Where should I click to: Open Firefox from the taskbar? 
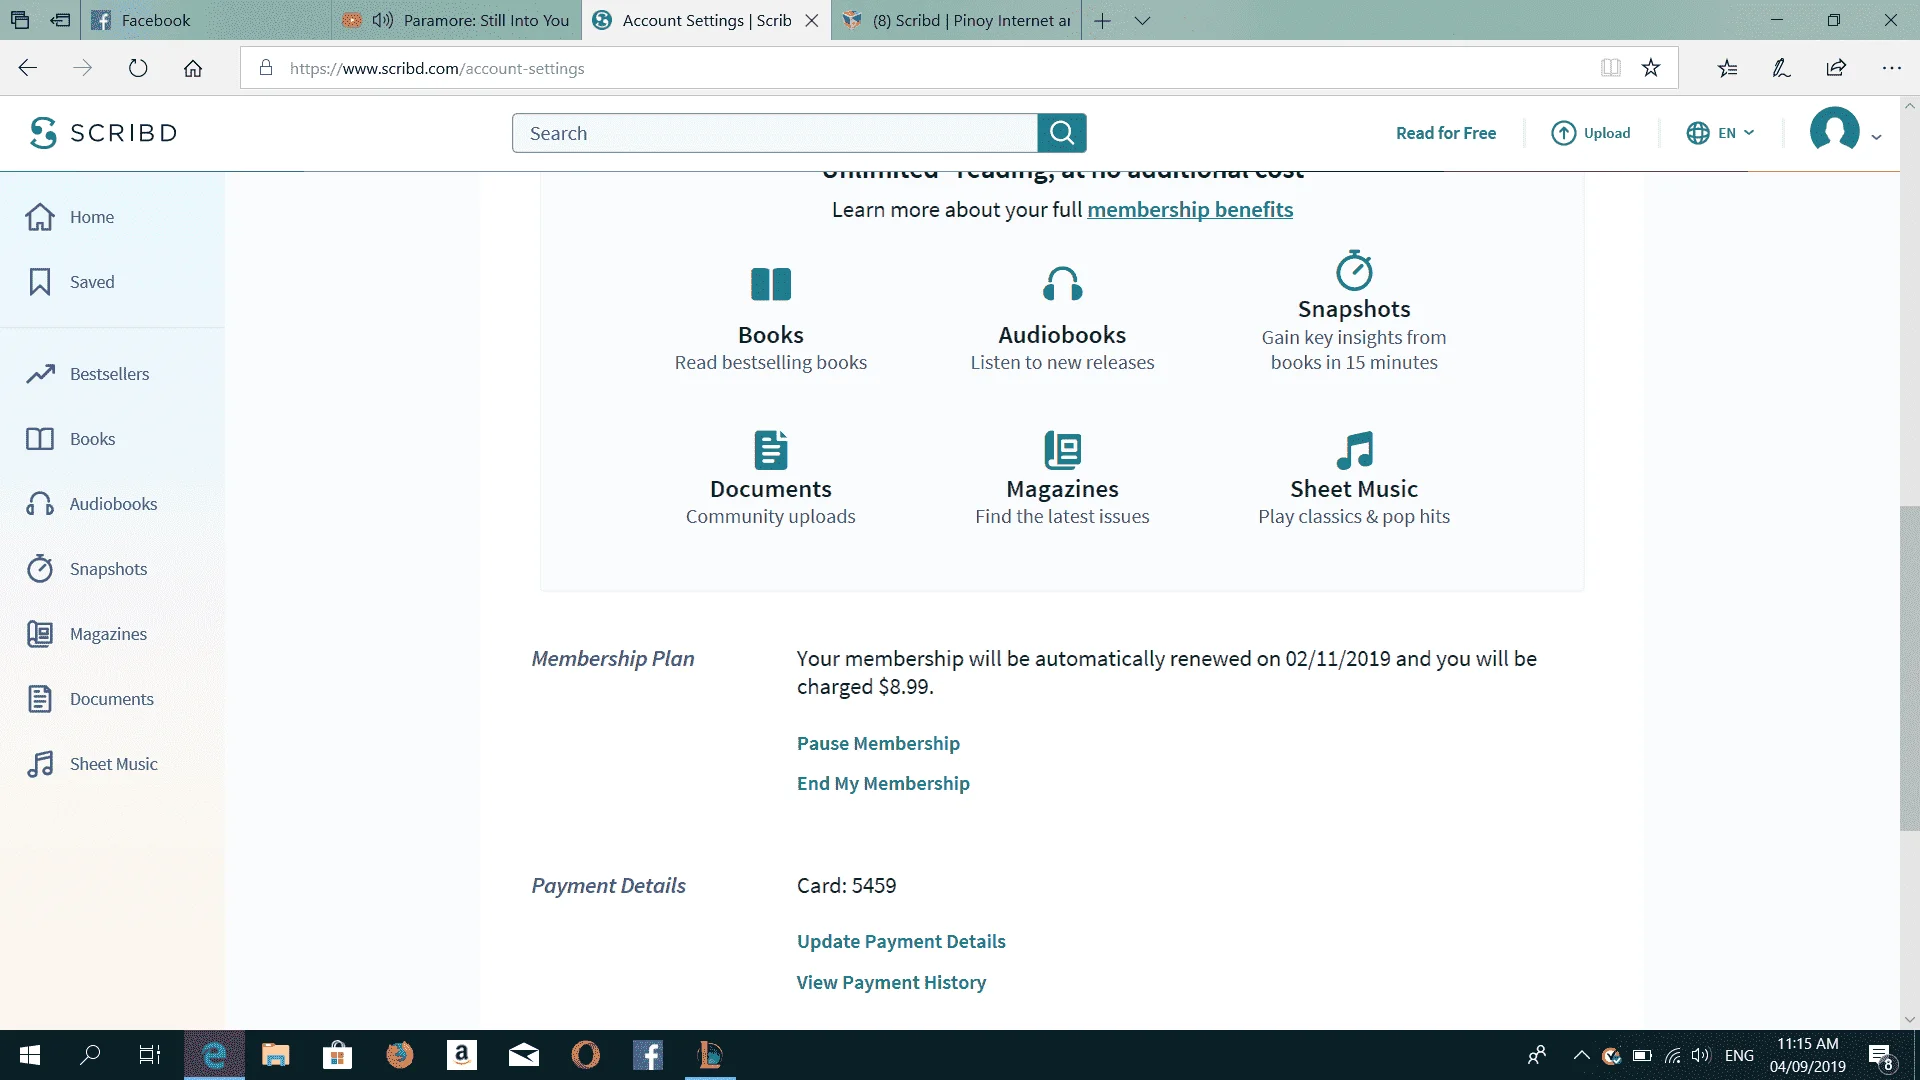[x=399, y=1055]
